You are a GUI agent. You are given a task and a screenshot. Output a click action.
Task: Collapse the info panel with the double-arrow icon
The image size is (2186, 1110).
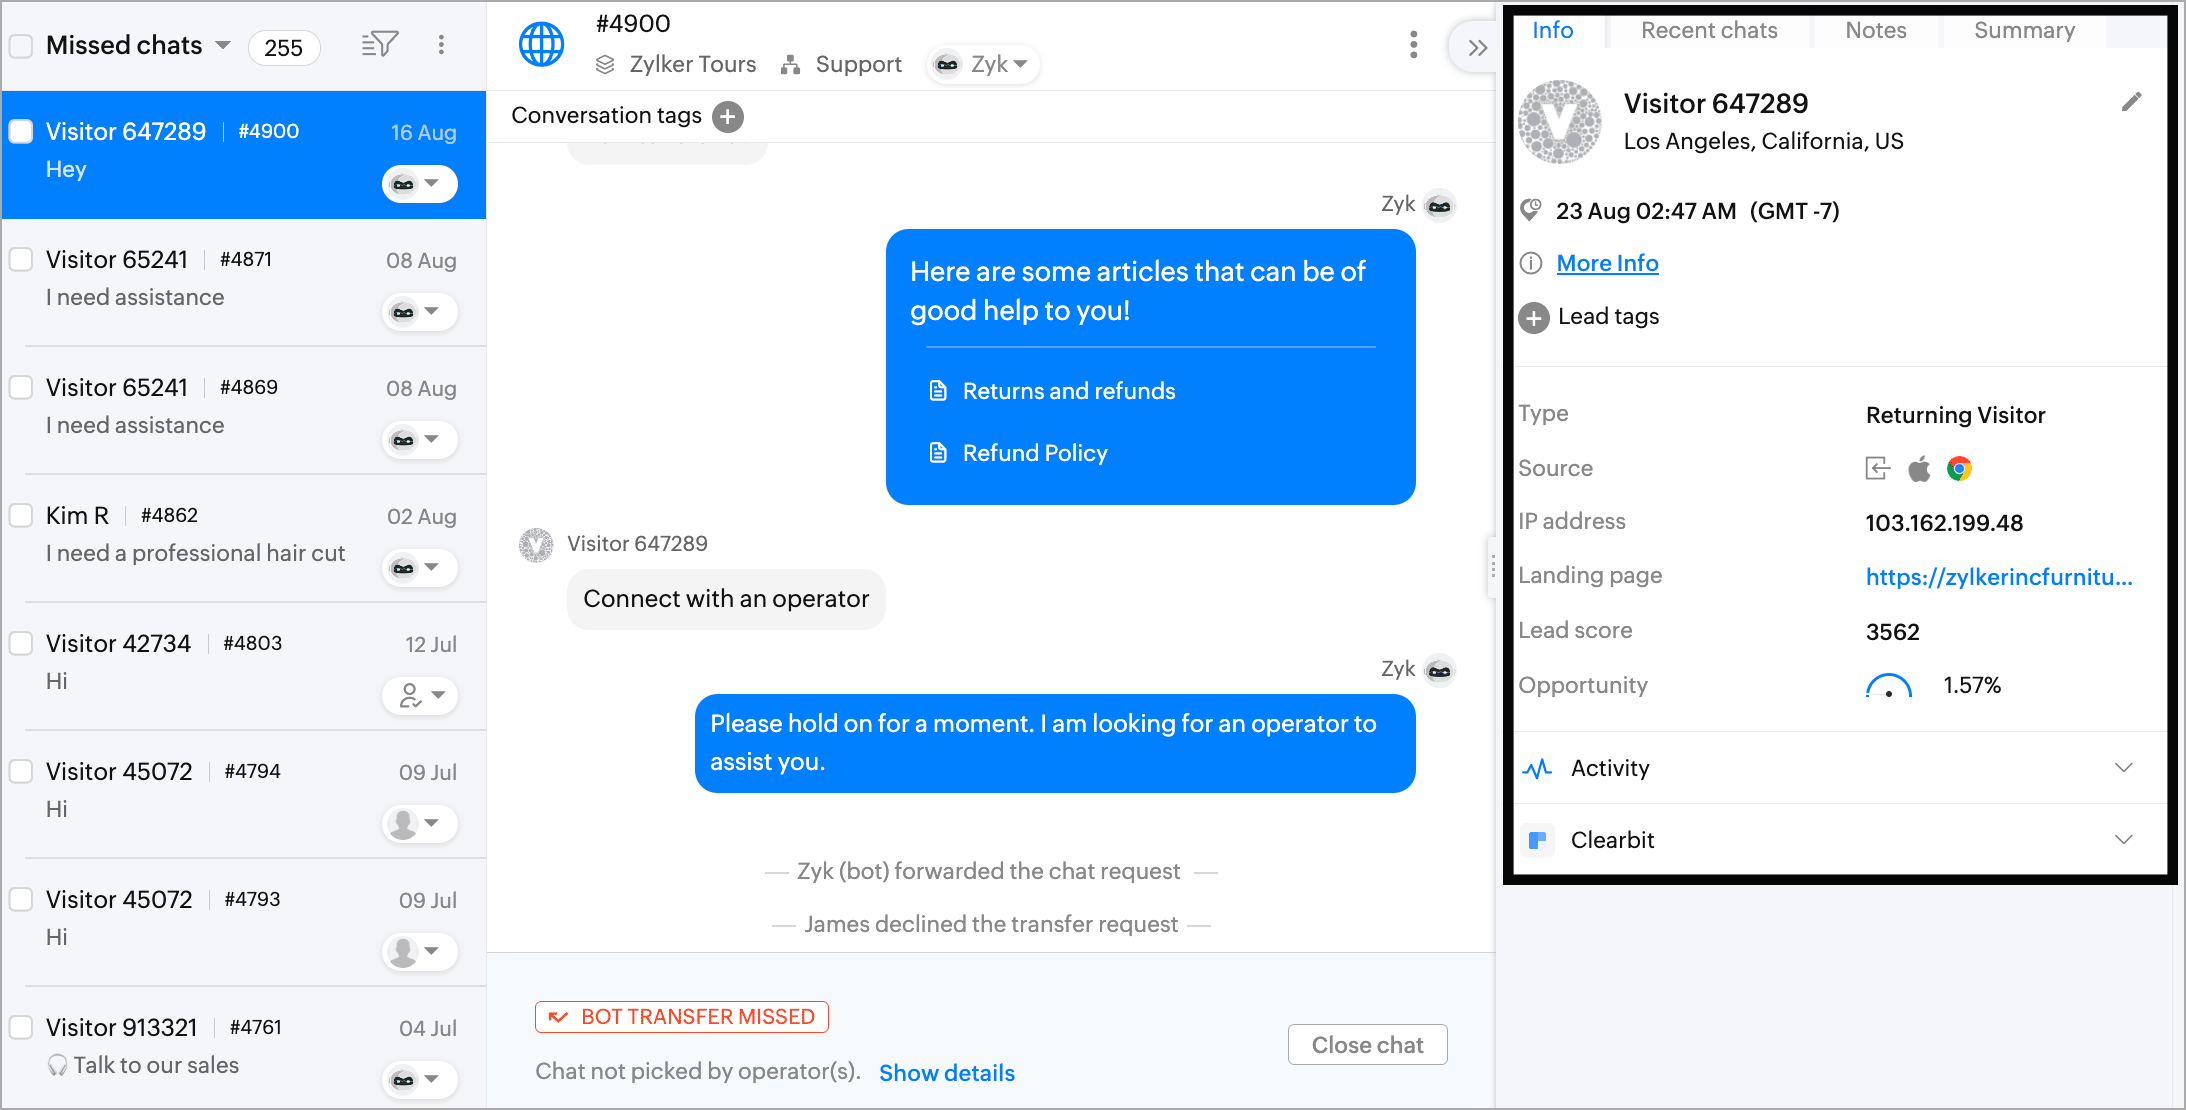(1477, 47)
